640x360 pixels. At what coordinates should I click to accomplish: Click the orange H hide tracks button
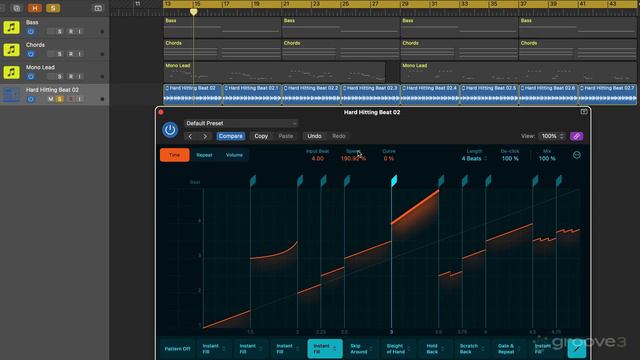pos(35,8)
